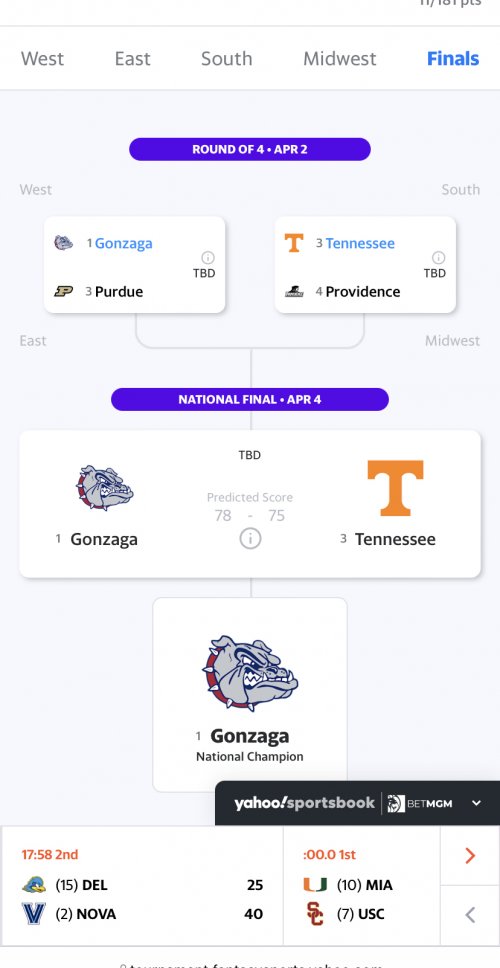Open the Gonzaga National Champion card
Screen dimensions: 500x968
[x=250, y=695]
